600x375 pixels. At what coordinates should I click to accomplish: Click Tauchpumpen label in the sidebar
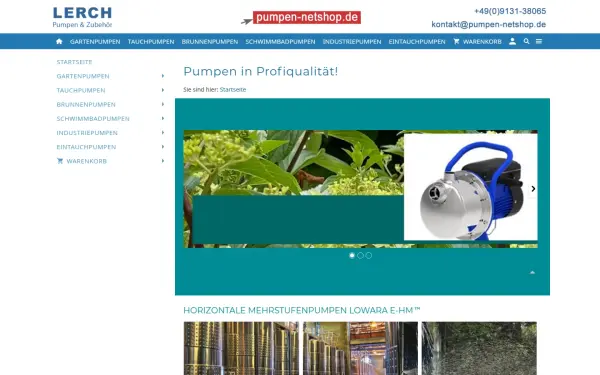81,90
